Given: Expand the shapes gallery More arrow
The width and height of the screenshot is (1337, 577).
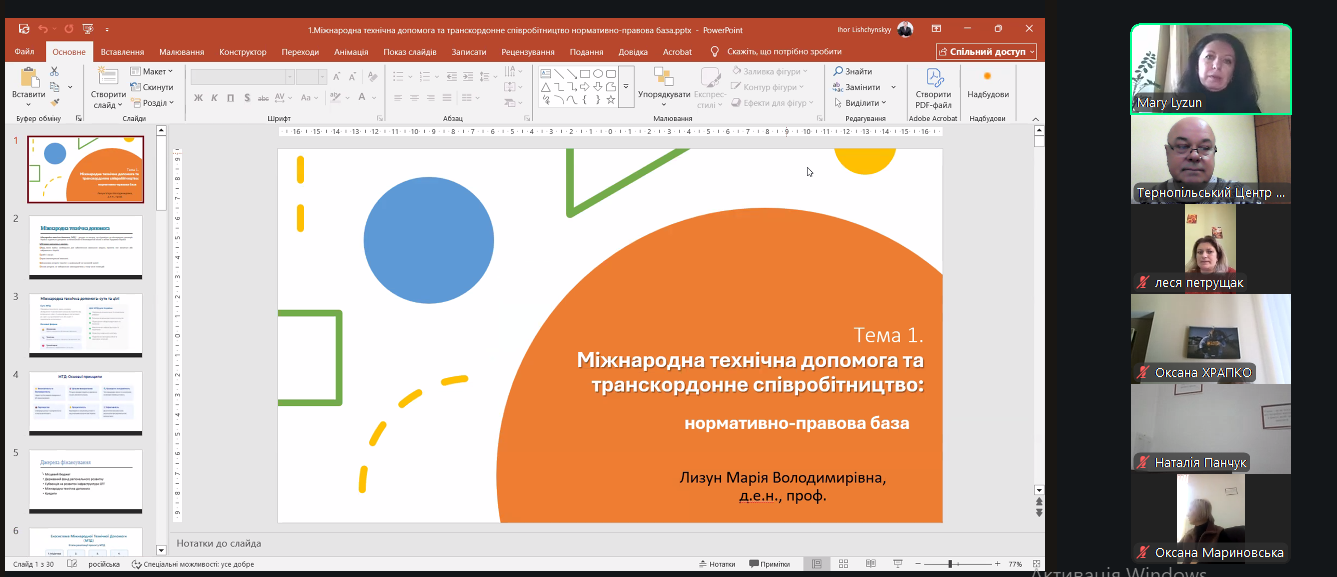Looking at the screenshot, I should 626,87.
